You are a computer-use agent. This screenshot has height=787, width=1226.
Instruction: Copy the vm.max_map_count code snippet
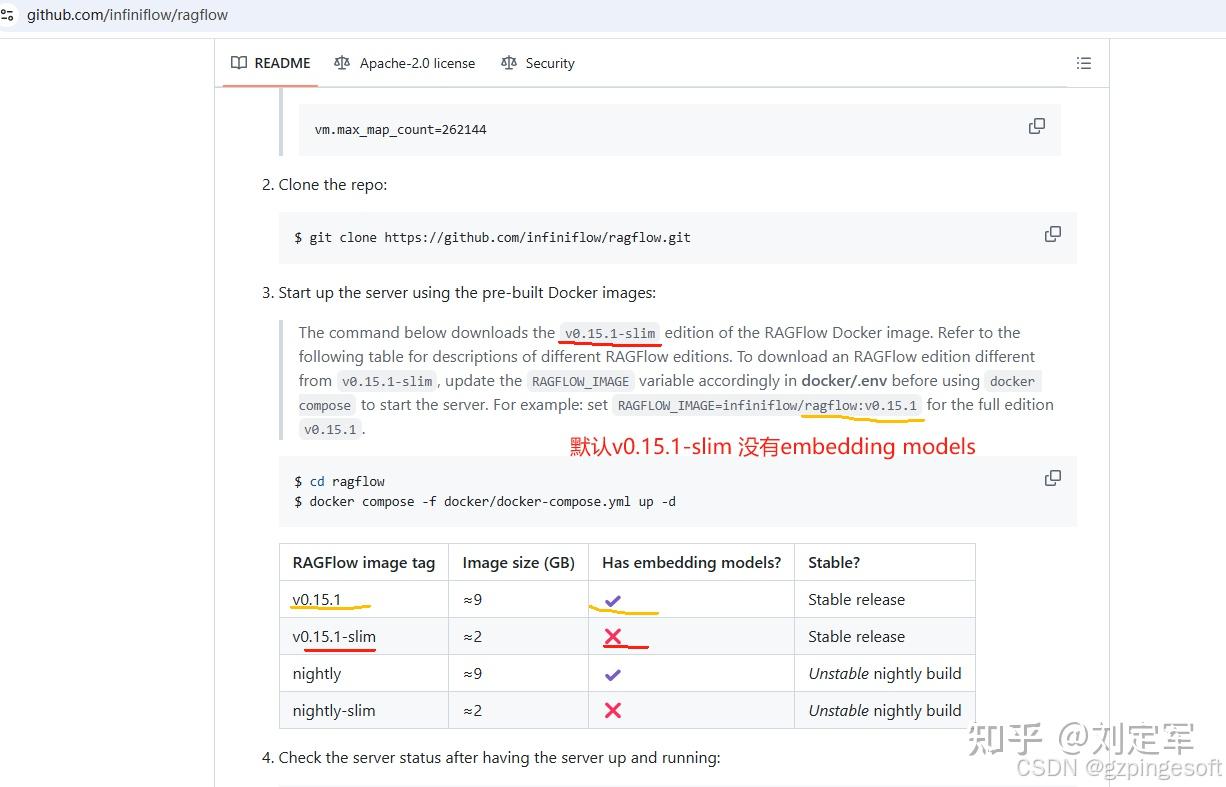pyautogui.click(x=1037, y=126)
